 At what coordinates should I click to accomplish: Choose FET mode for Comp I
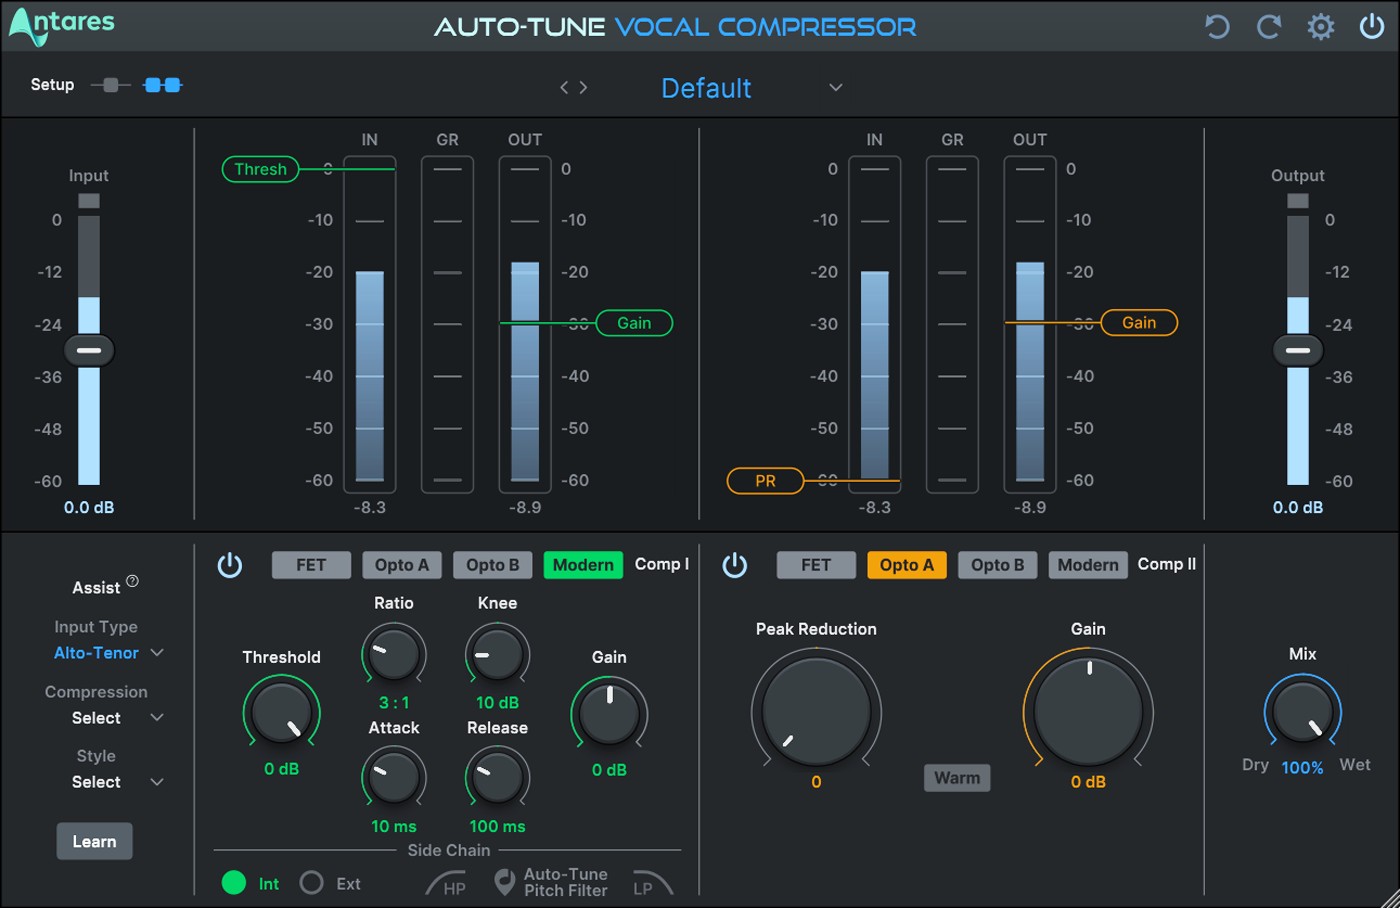pos(311,565)
